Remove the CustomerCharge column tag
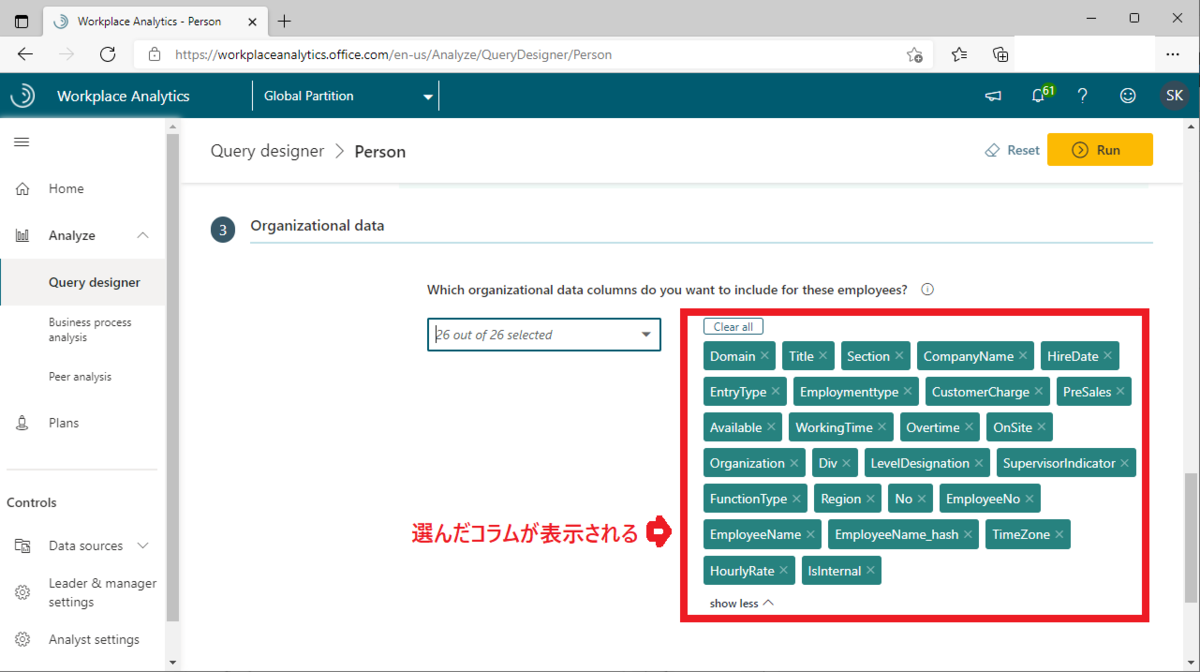 point(1039,392)
